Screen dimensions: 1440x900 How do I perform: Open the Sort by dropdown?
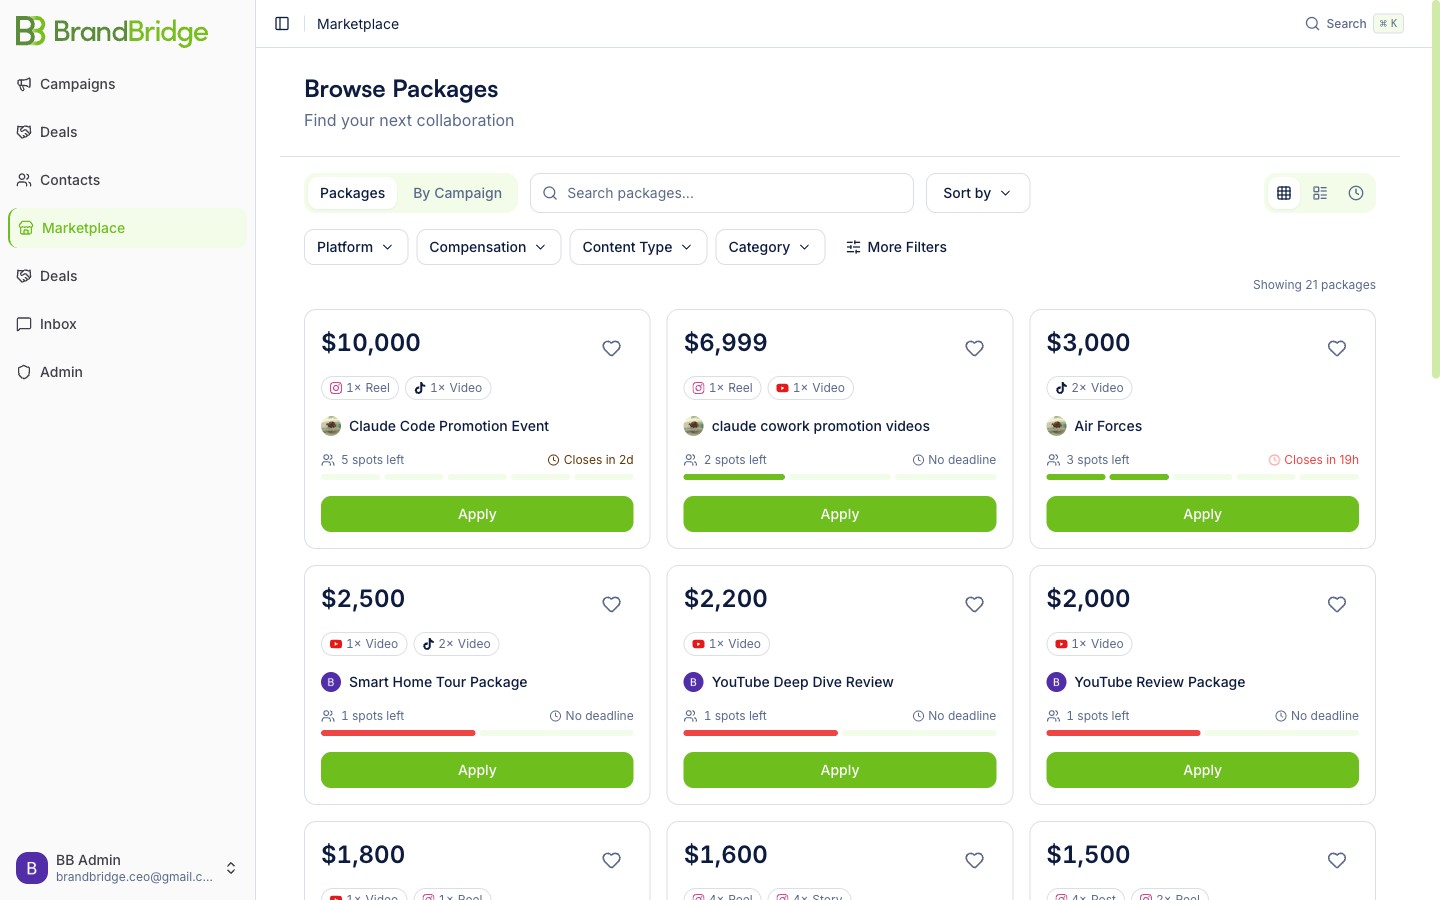tap(977, 193)
